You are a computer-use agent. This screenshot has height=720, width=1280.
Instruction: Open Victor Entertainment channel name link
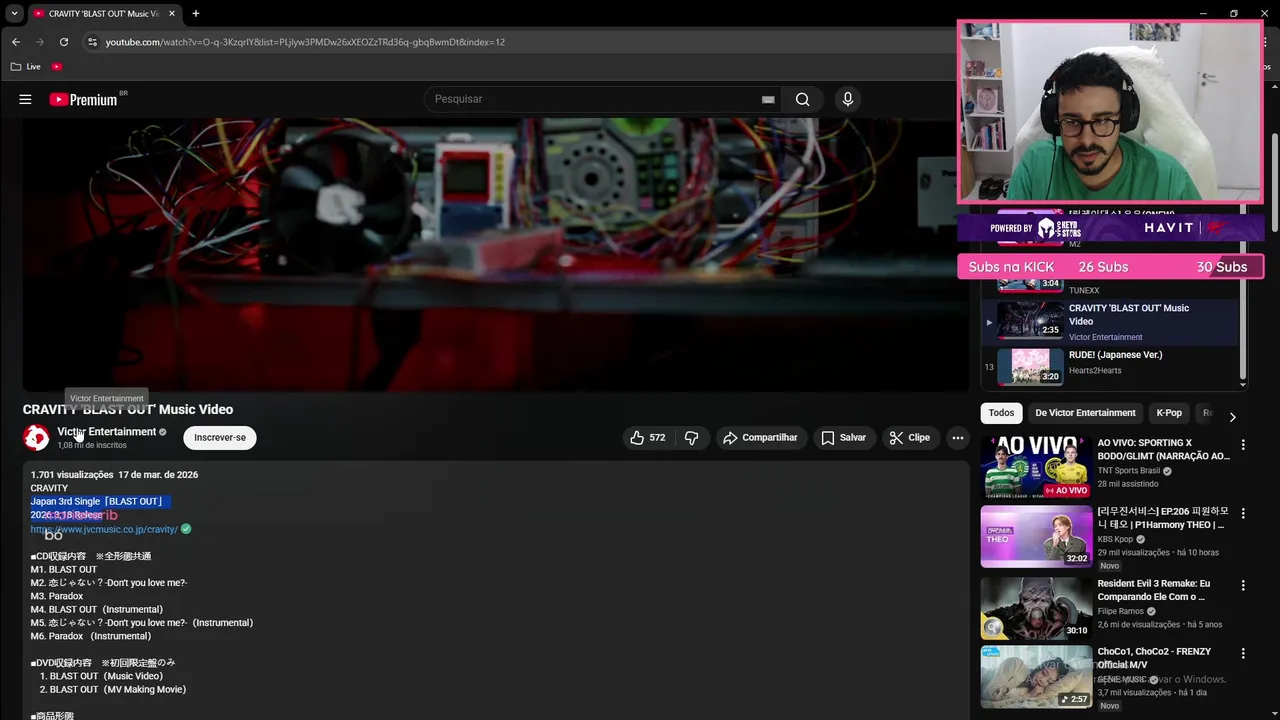coord(106,432)
